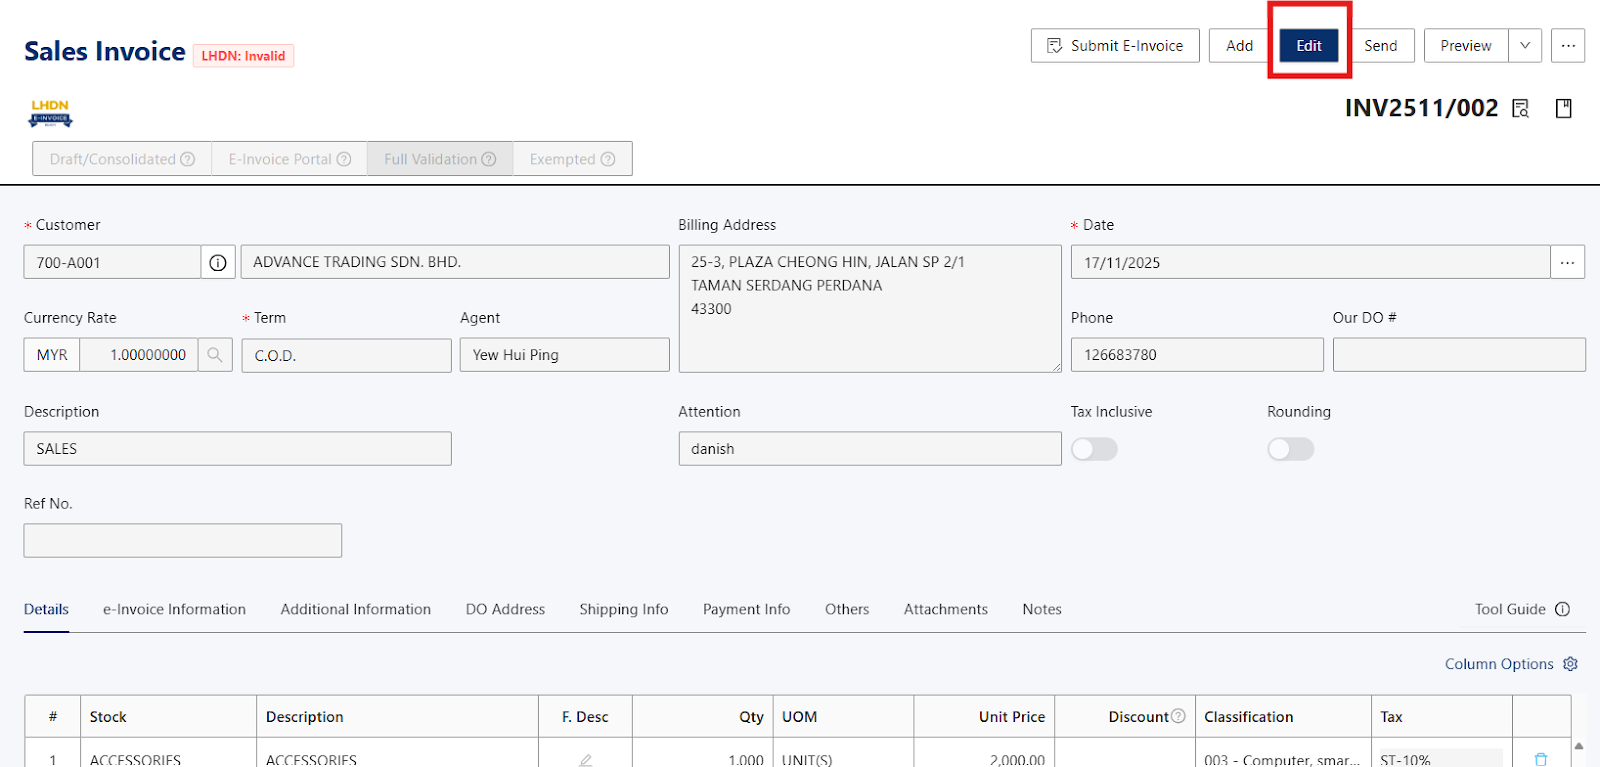This screenshot has height=767, width=1600.
Task: Open the Shipping Info tab
Action: (x=624, y=609)
